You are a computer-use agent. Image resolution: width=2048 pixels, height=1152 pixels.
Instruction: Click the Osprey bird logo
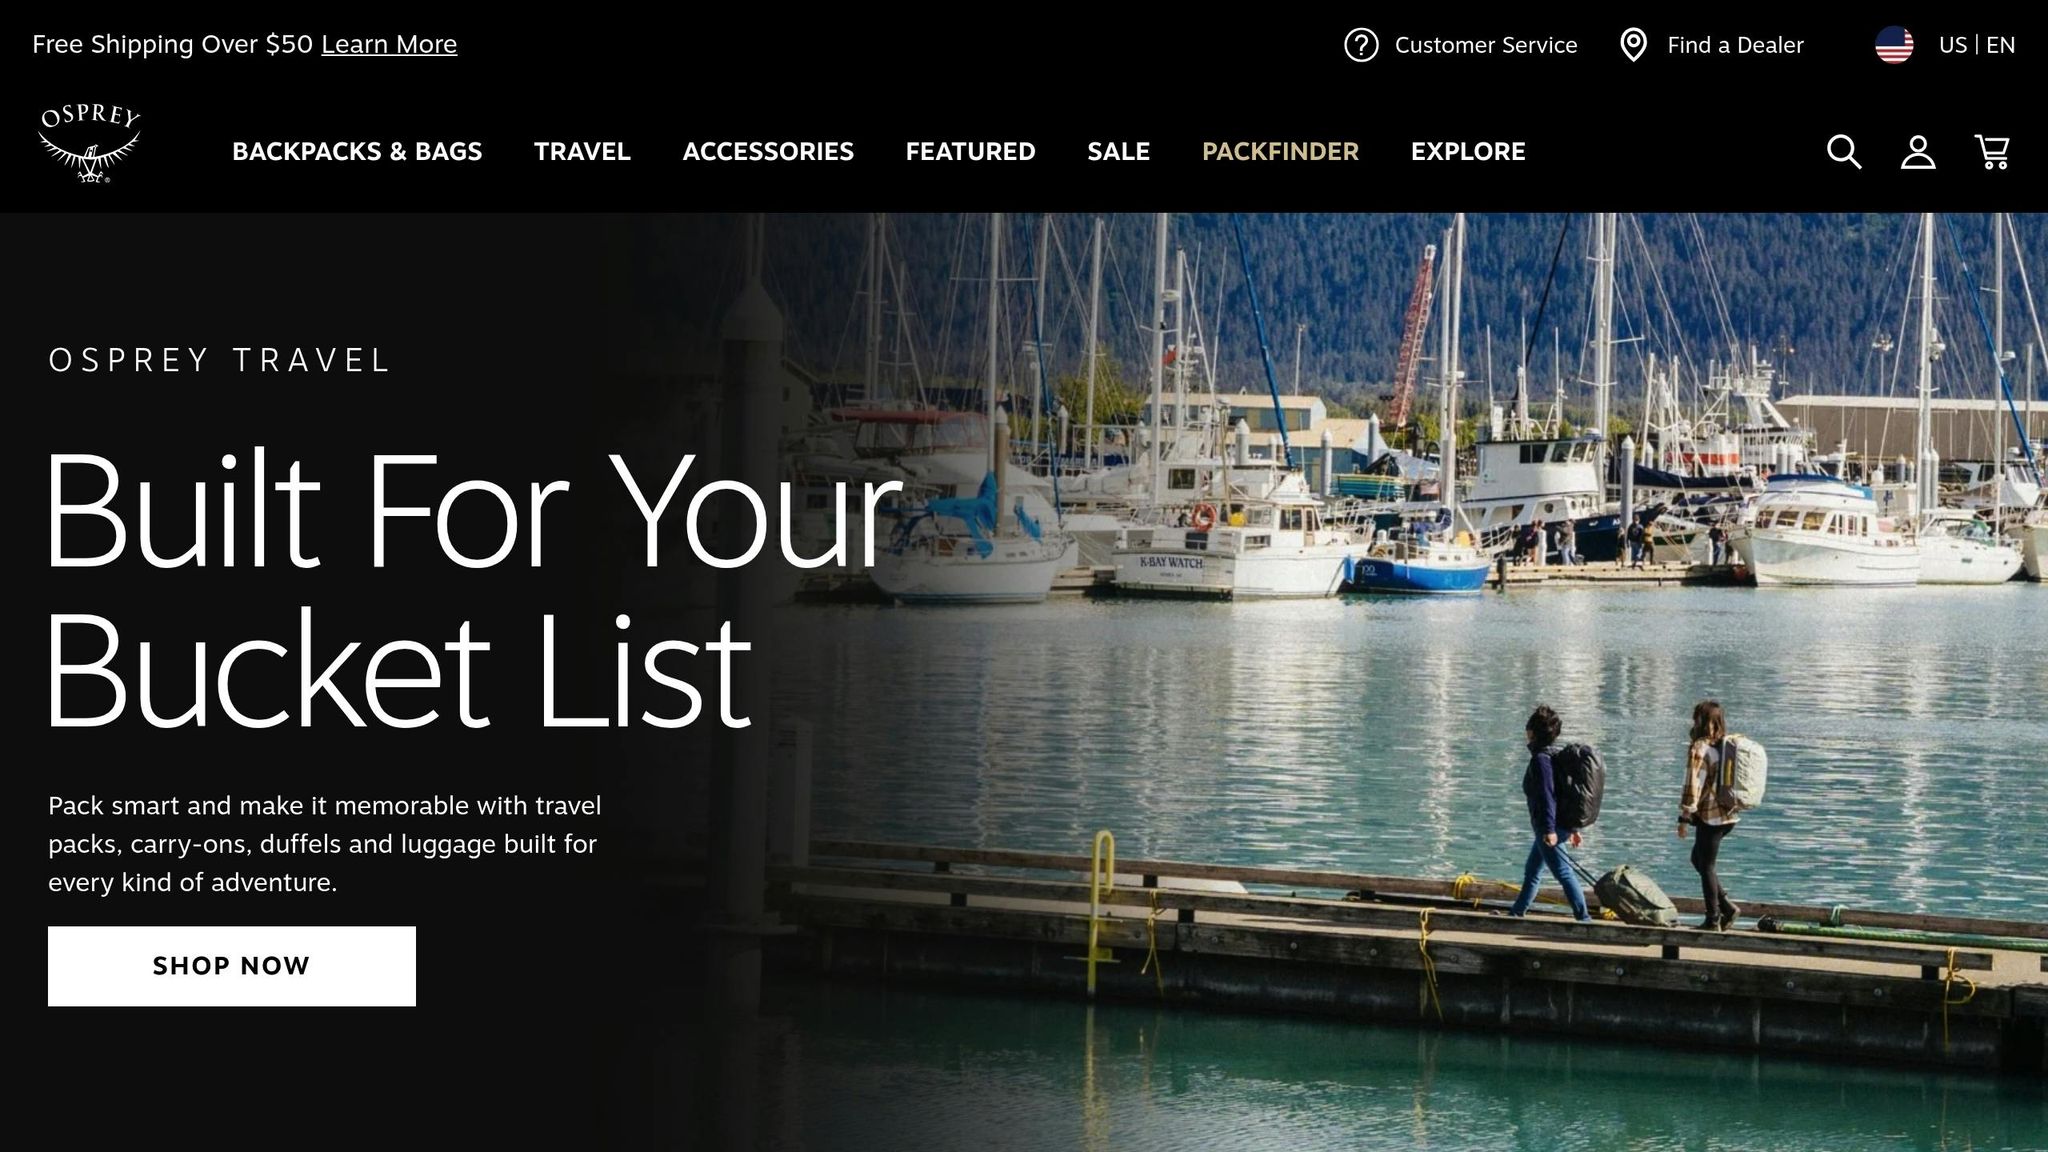pyautogui.click(x=89, y=144)
